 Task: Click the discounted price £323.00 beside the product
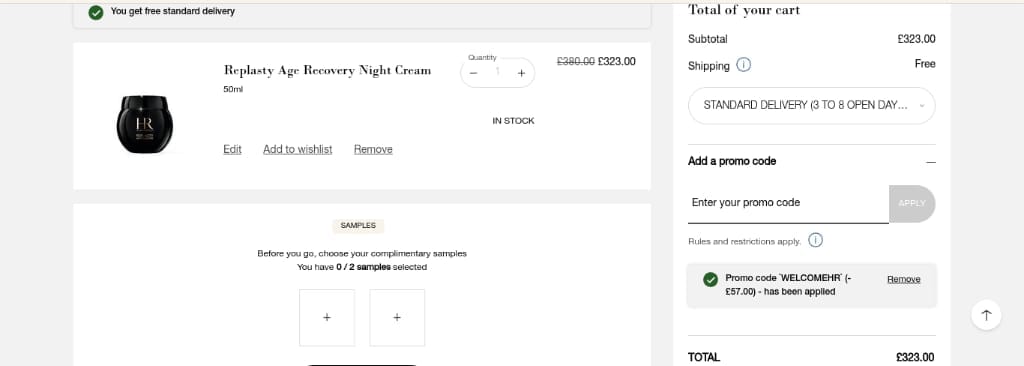pos(616,61)
